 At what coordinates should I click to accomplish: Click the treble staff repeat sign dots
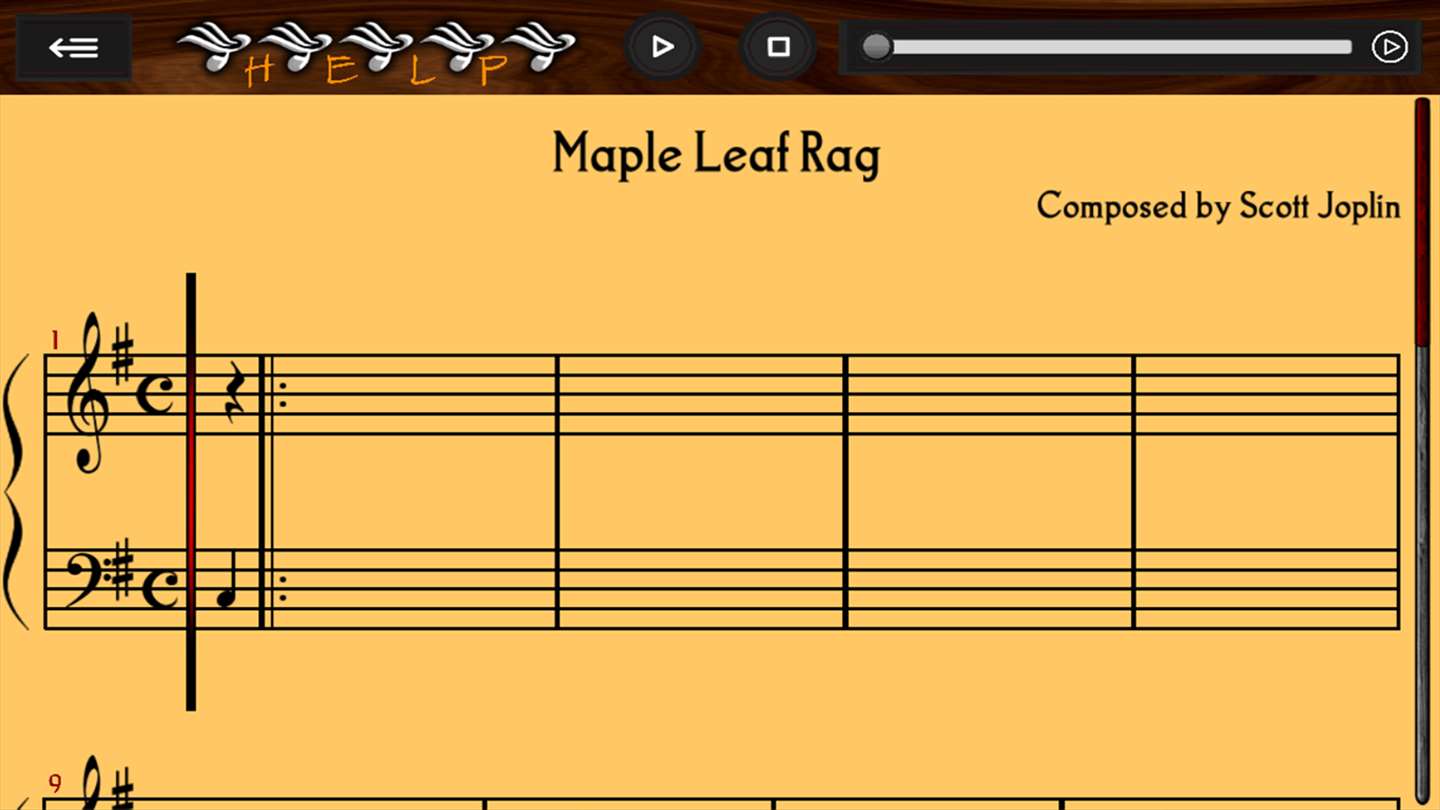283,395
